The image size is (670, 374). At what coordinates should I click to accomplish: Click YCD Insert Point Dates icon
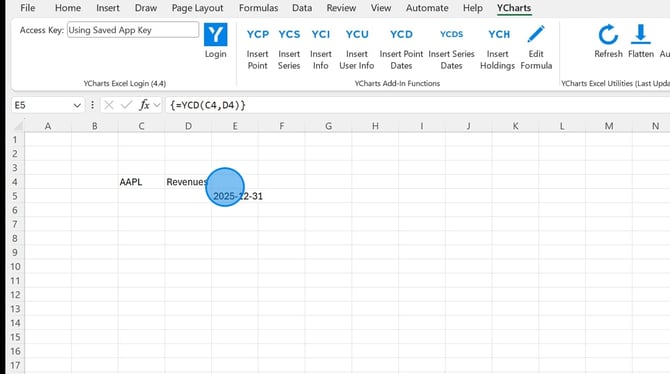click(x=401, y=34)
